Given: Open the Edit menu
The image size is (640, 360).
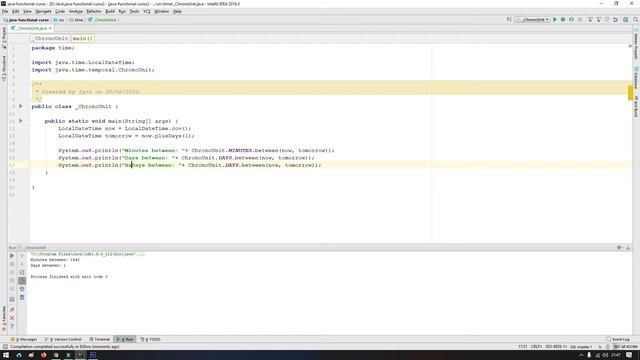Looking at the screenshot, I should pyautogui.click(x=16, y=11).
